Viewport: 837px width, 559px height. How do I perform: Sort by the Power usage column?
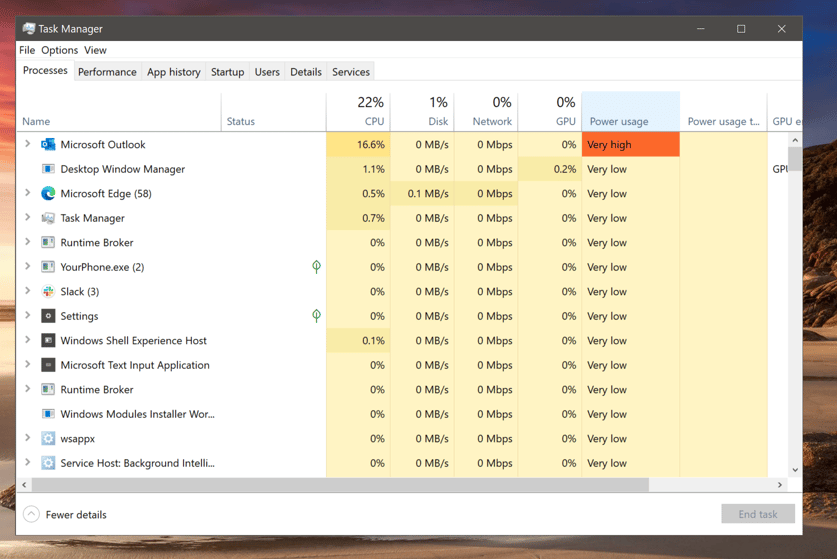(x=630, y=112)
